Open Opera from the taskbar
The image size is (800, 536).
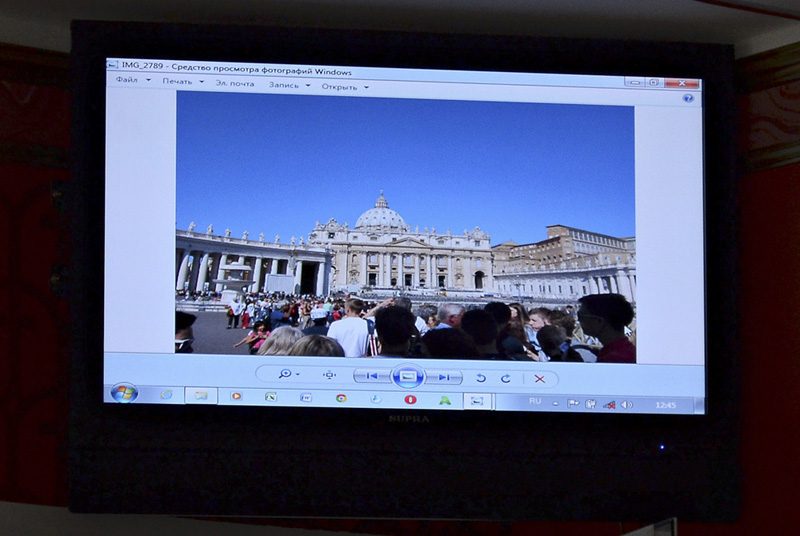[410, 399]
